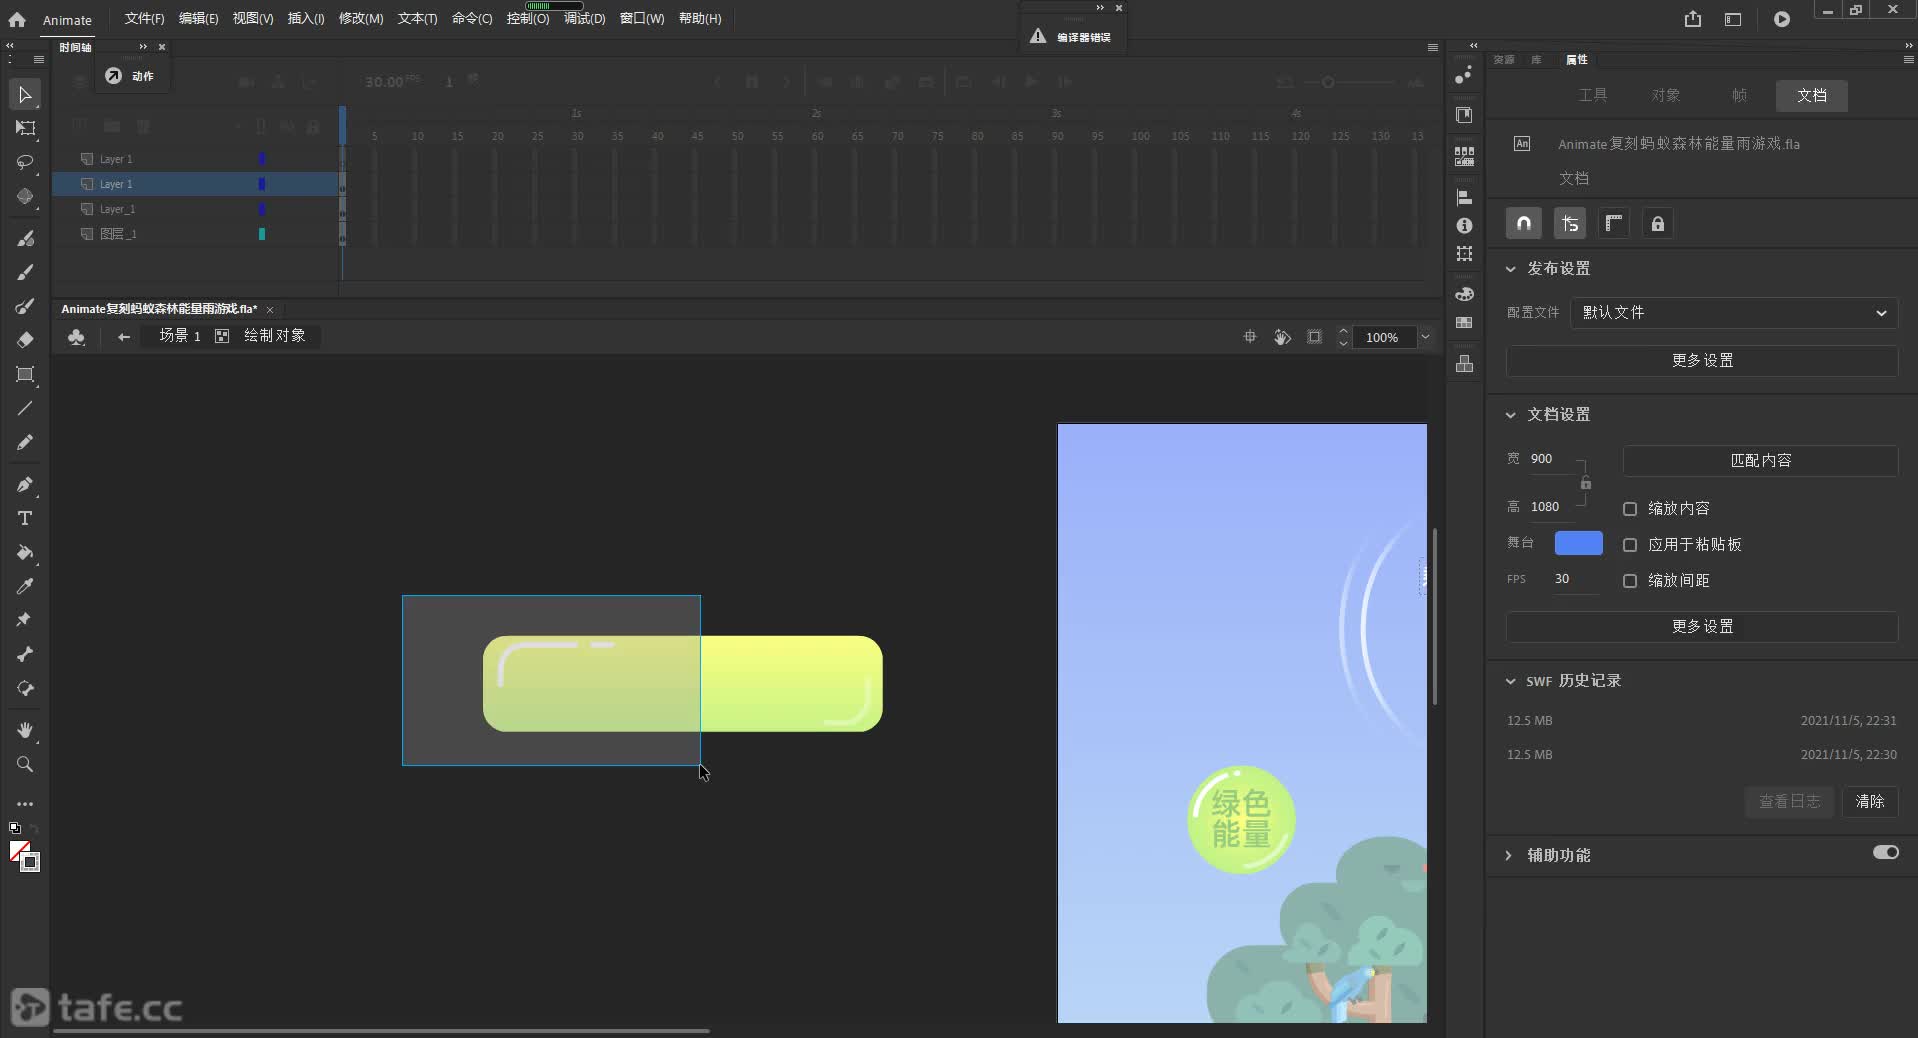
Task: Switch to the 对象 properties tab
Action: [x=1666, y=95]
